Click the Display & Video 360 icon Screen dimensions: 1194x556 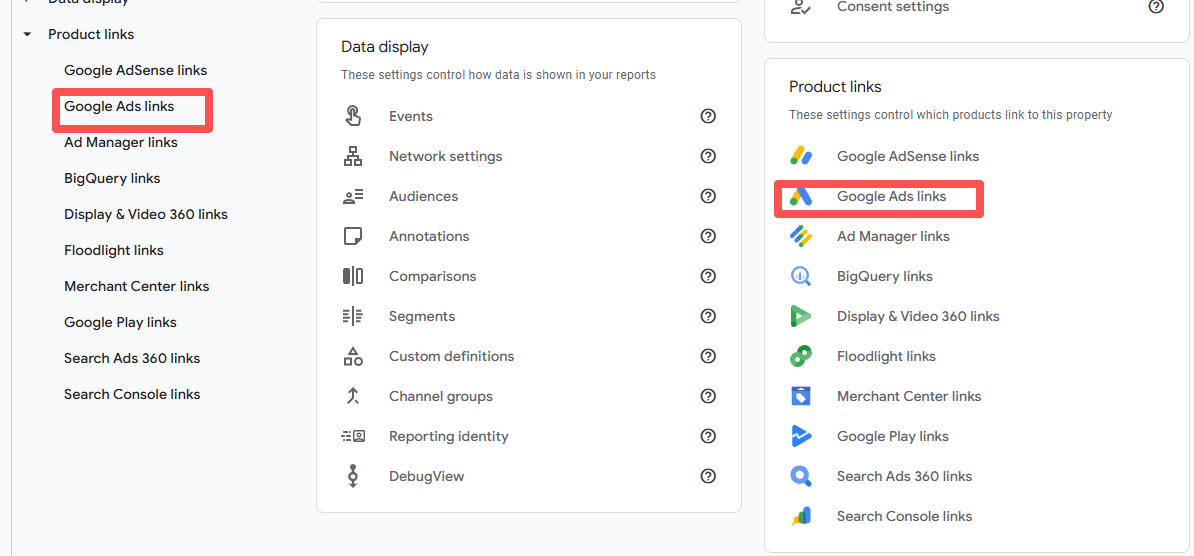coord(801,316)
